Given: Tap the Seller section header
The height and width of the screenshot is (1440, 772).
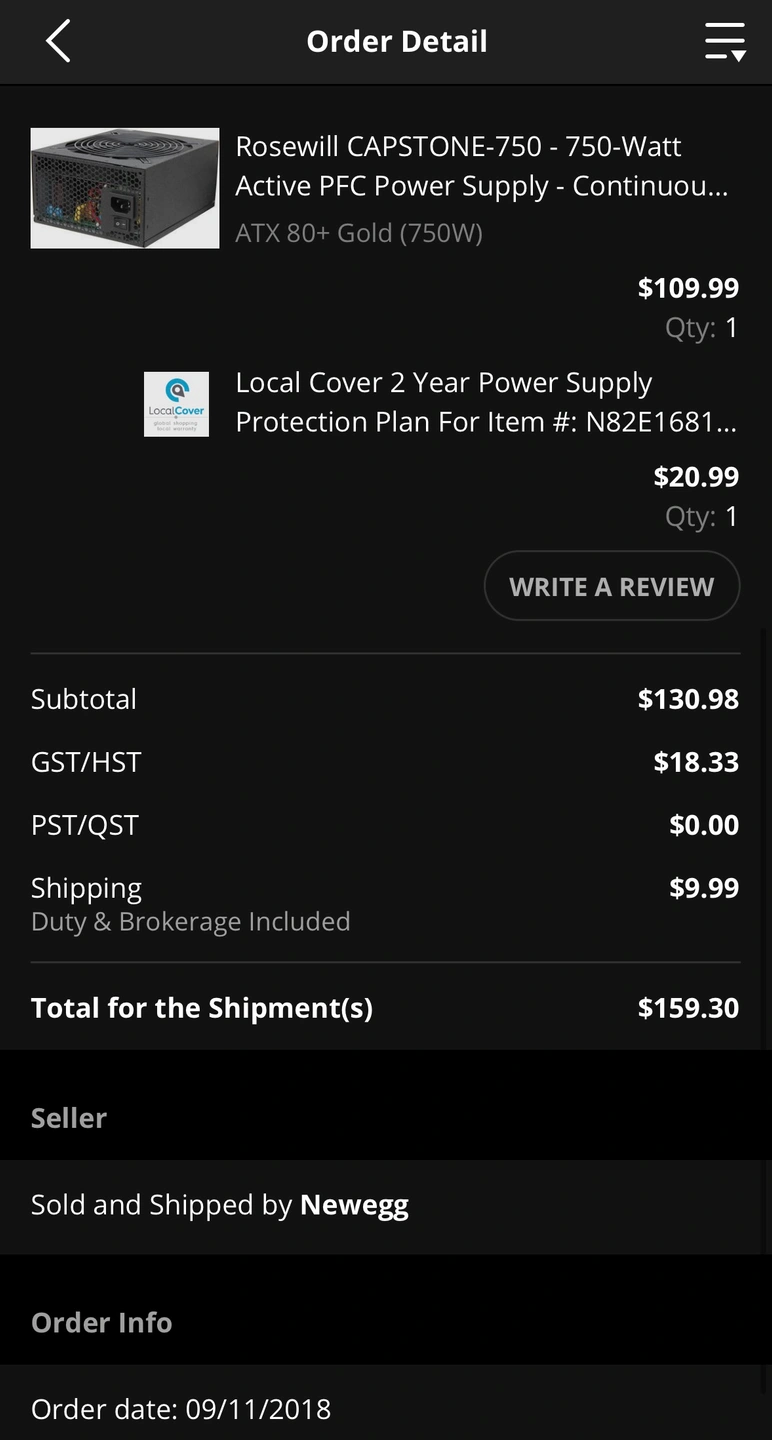Looking at the screenshot, I should [69, 1118].
